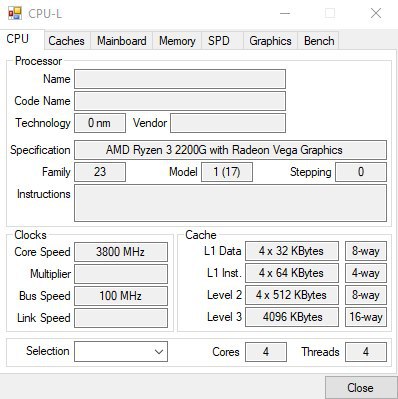Open the Mainboard tab
This screenshot has height=399, width=398.
[122, 41]
